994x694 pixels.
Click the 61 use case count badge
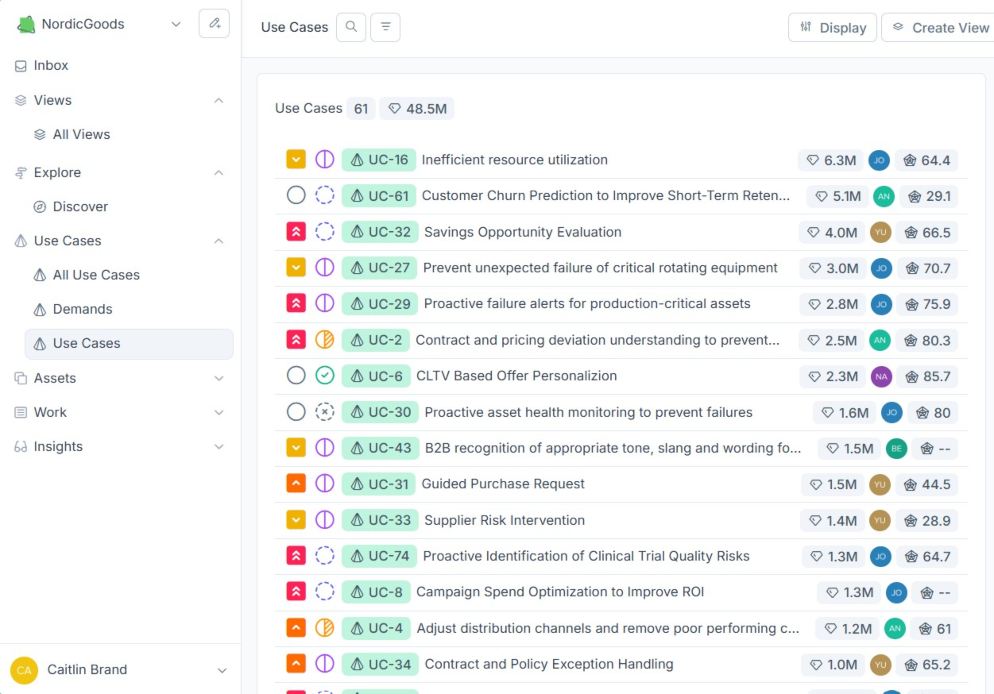[x=361, y=108]
